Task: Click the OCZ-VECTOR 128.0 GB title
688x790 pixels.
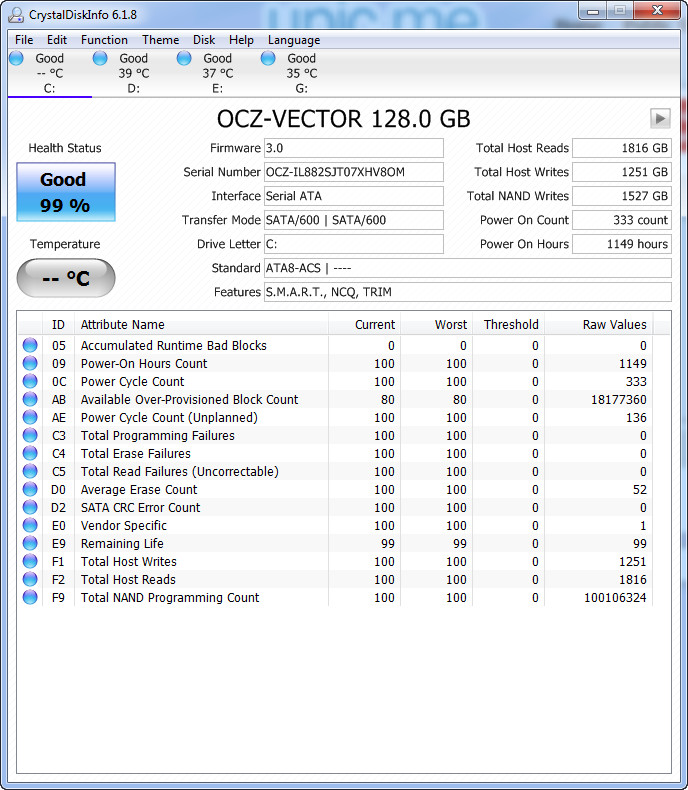Action: (x=343, y=119)
